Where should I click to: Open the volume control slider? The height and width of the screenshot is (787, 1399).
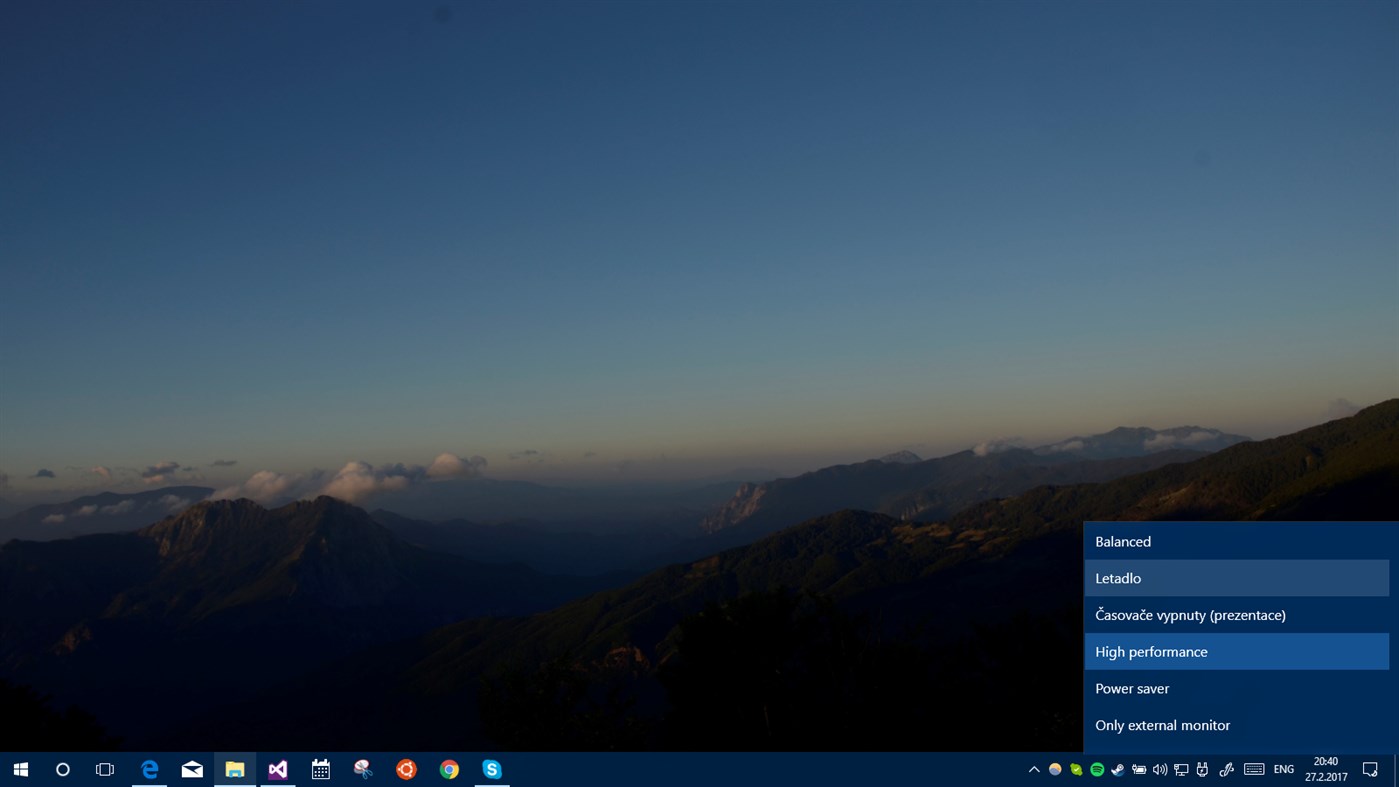pyautogui.click(x=1159, y=769)
